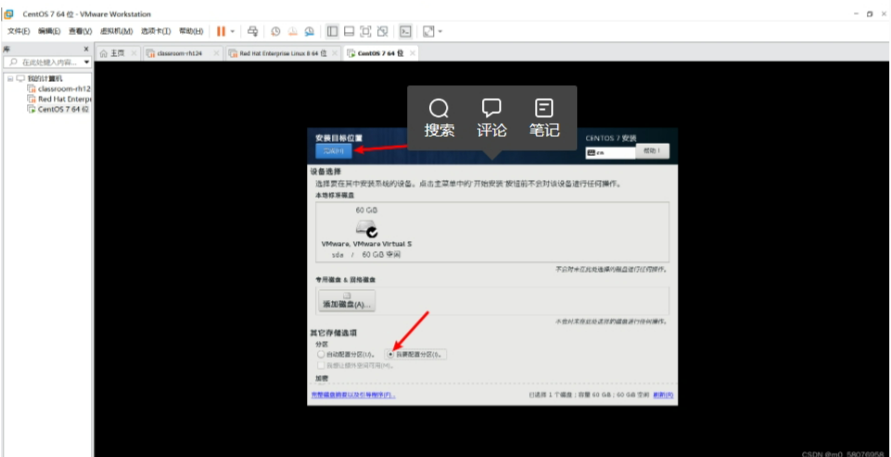Close the classroom-rh124 tab

tap(216, 53)
